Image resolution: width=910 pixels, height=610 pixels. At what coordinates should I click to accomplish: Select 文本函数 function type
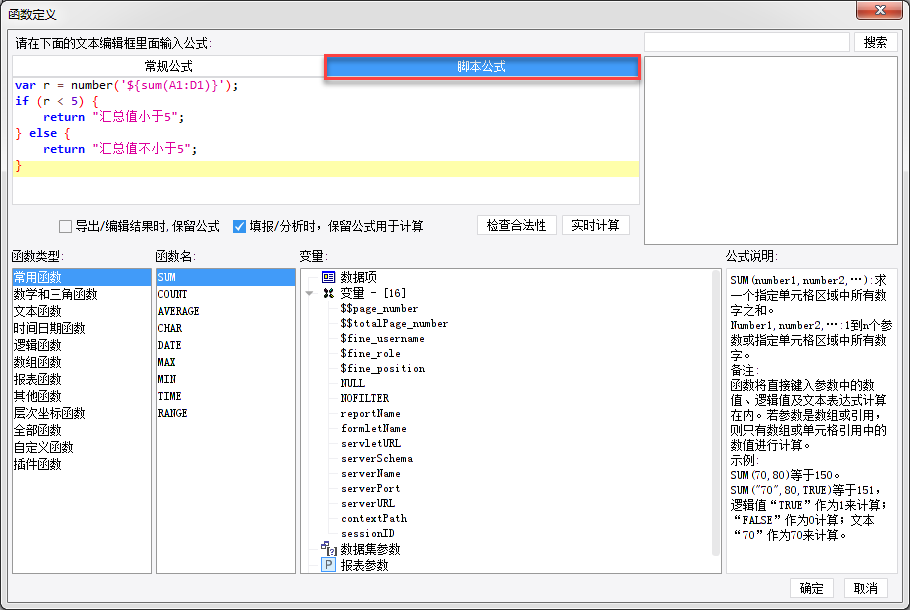point(81,311)
